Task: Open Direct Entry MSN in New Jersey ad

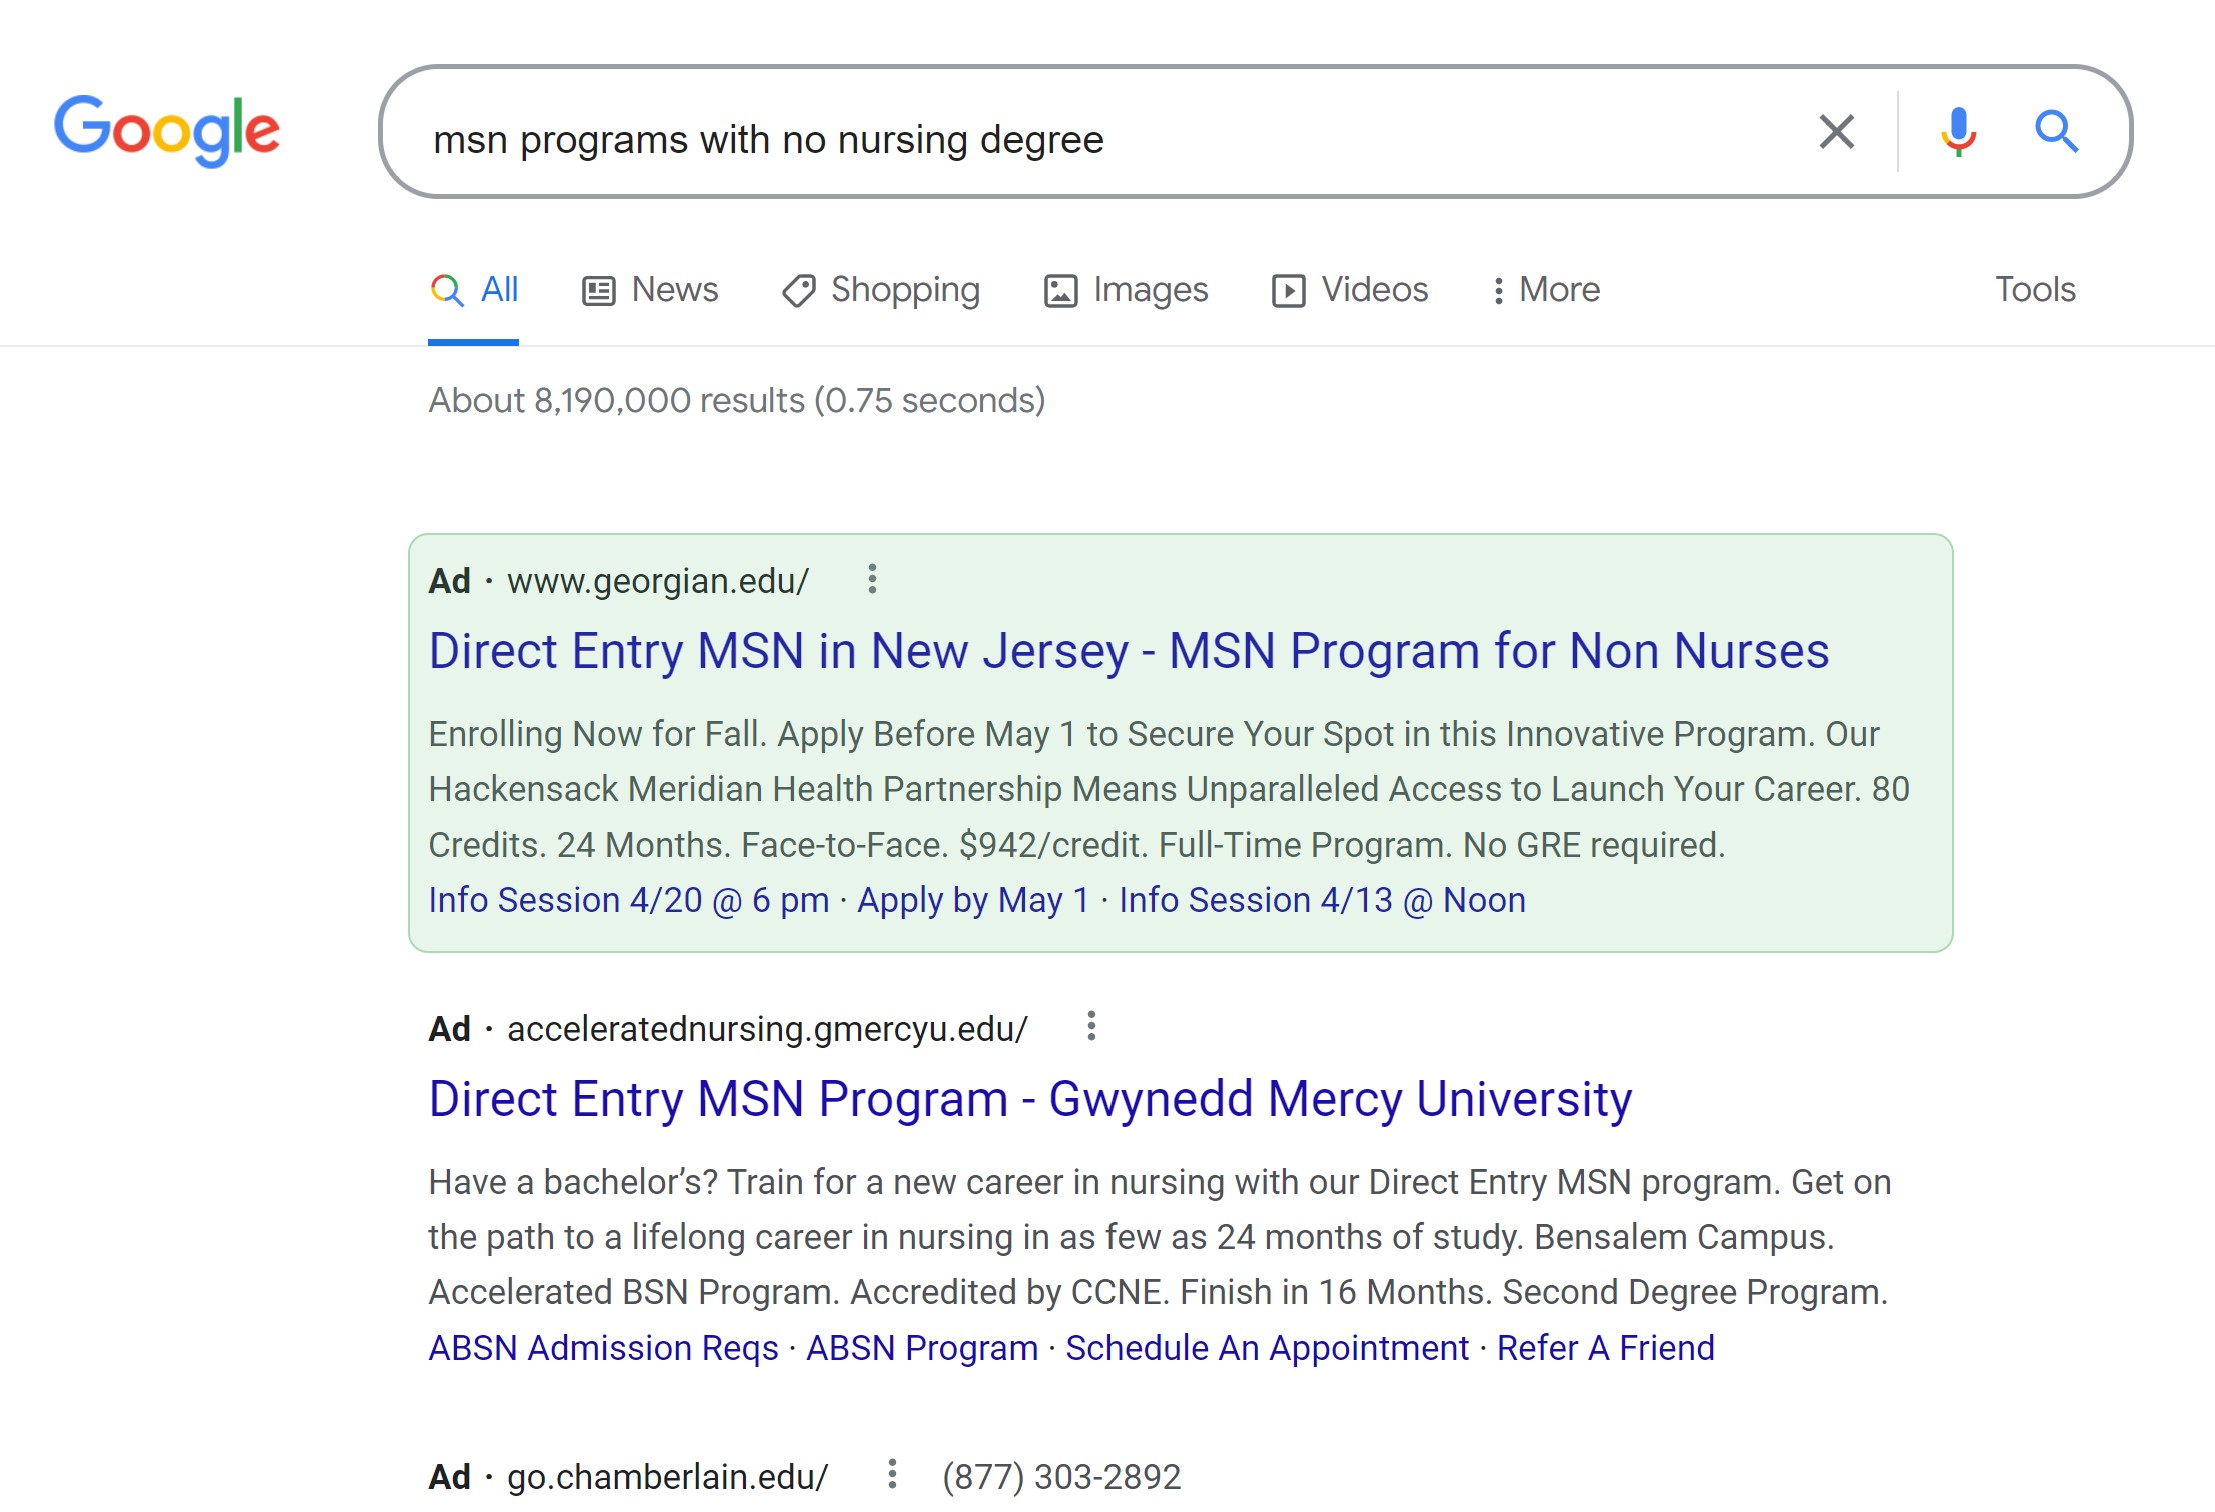Action: pyautogui.click(x=1128, y=651)
